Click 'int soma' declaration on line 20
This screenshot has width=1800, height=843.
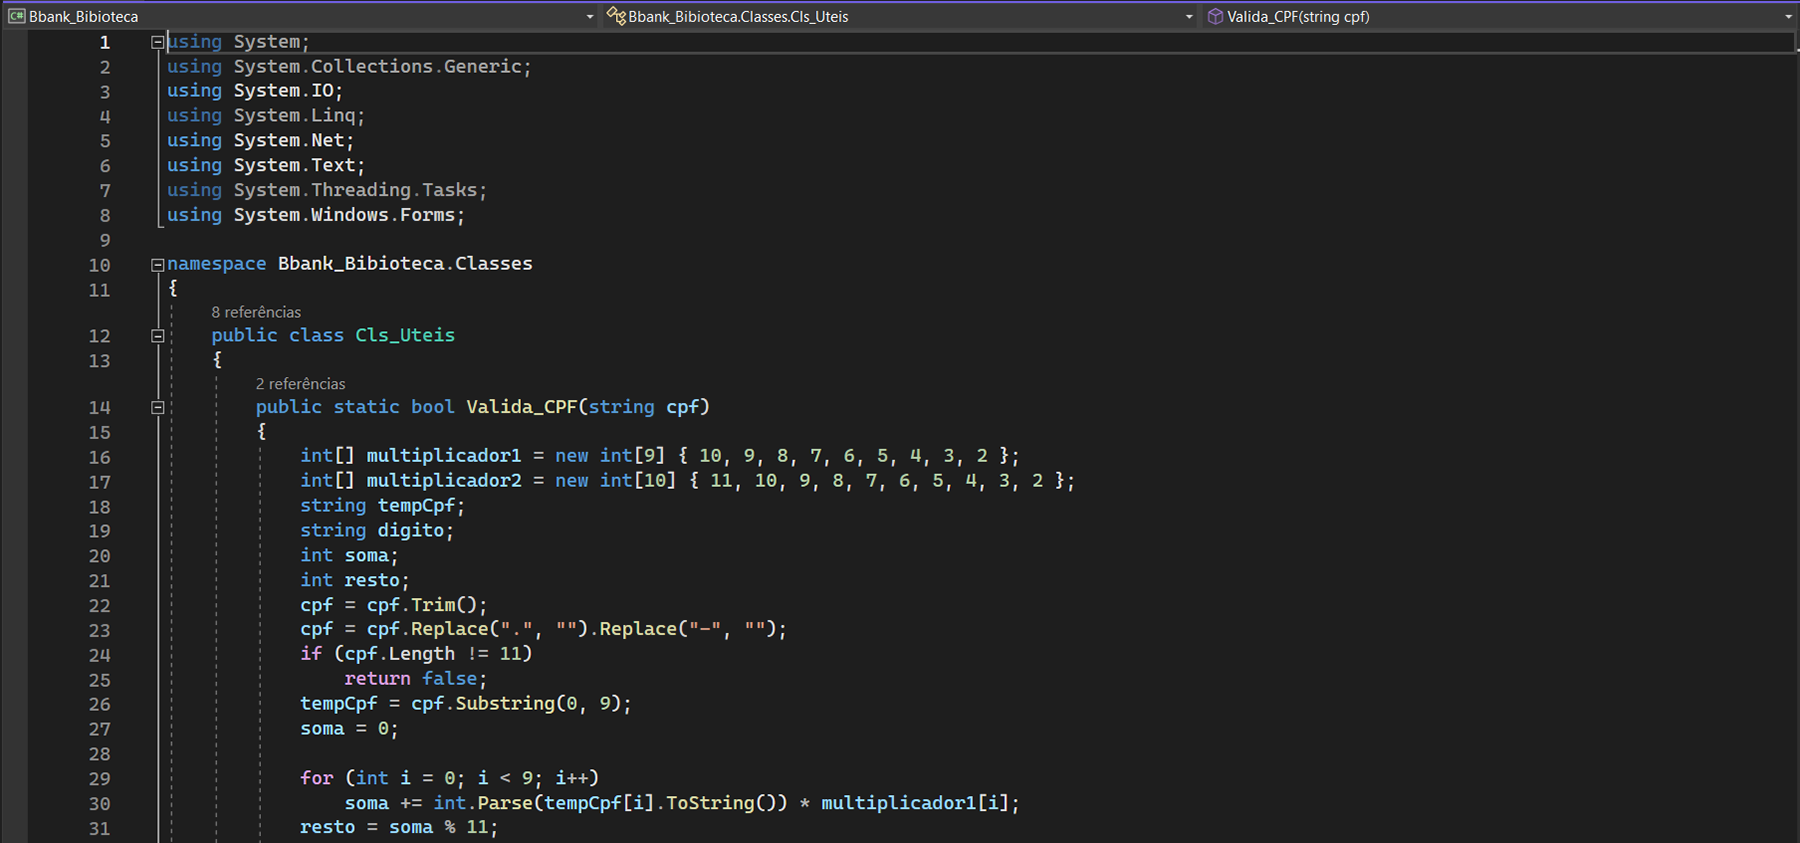coord(344,555)
